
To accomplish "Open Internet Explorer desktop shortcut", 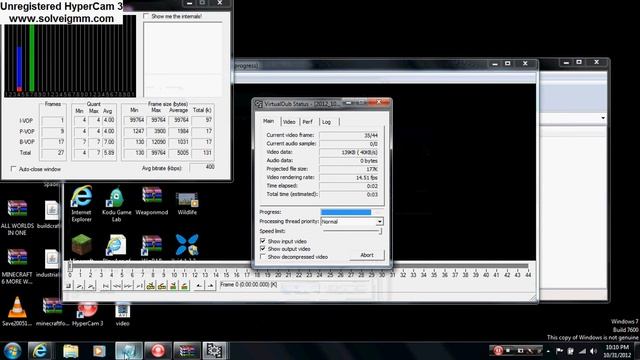I will [x=81, y=204].
